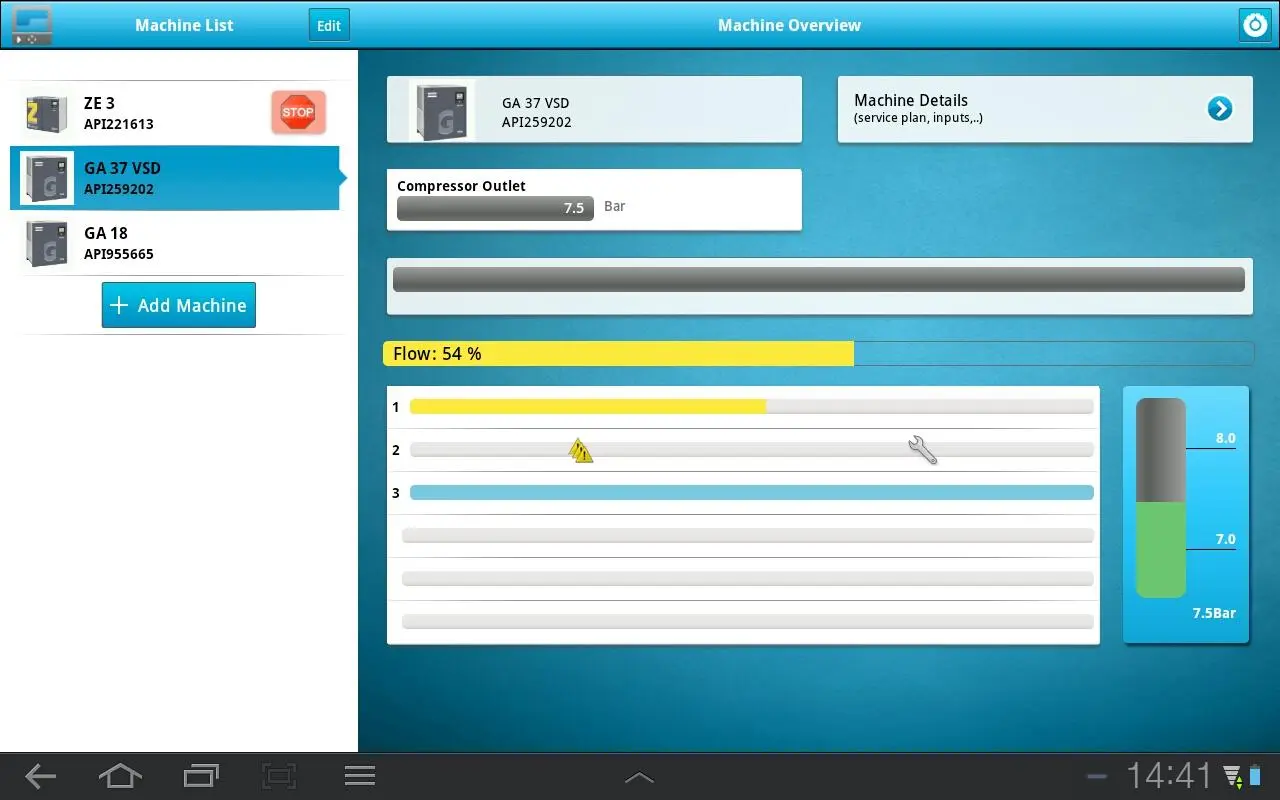Image resolution: width=1280 pixels, height=800 pixels.
Task: Click the Add Machine button
Action: pyautogui.click(x=179, y=305)
